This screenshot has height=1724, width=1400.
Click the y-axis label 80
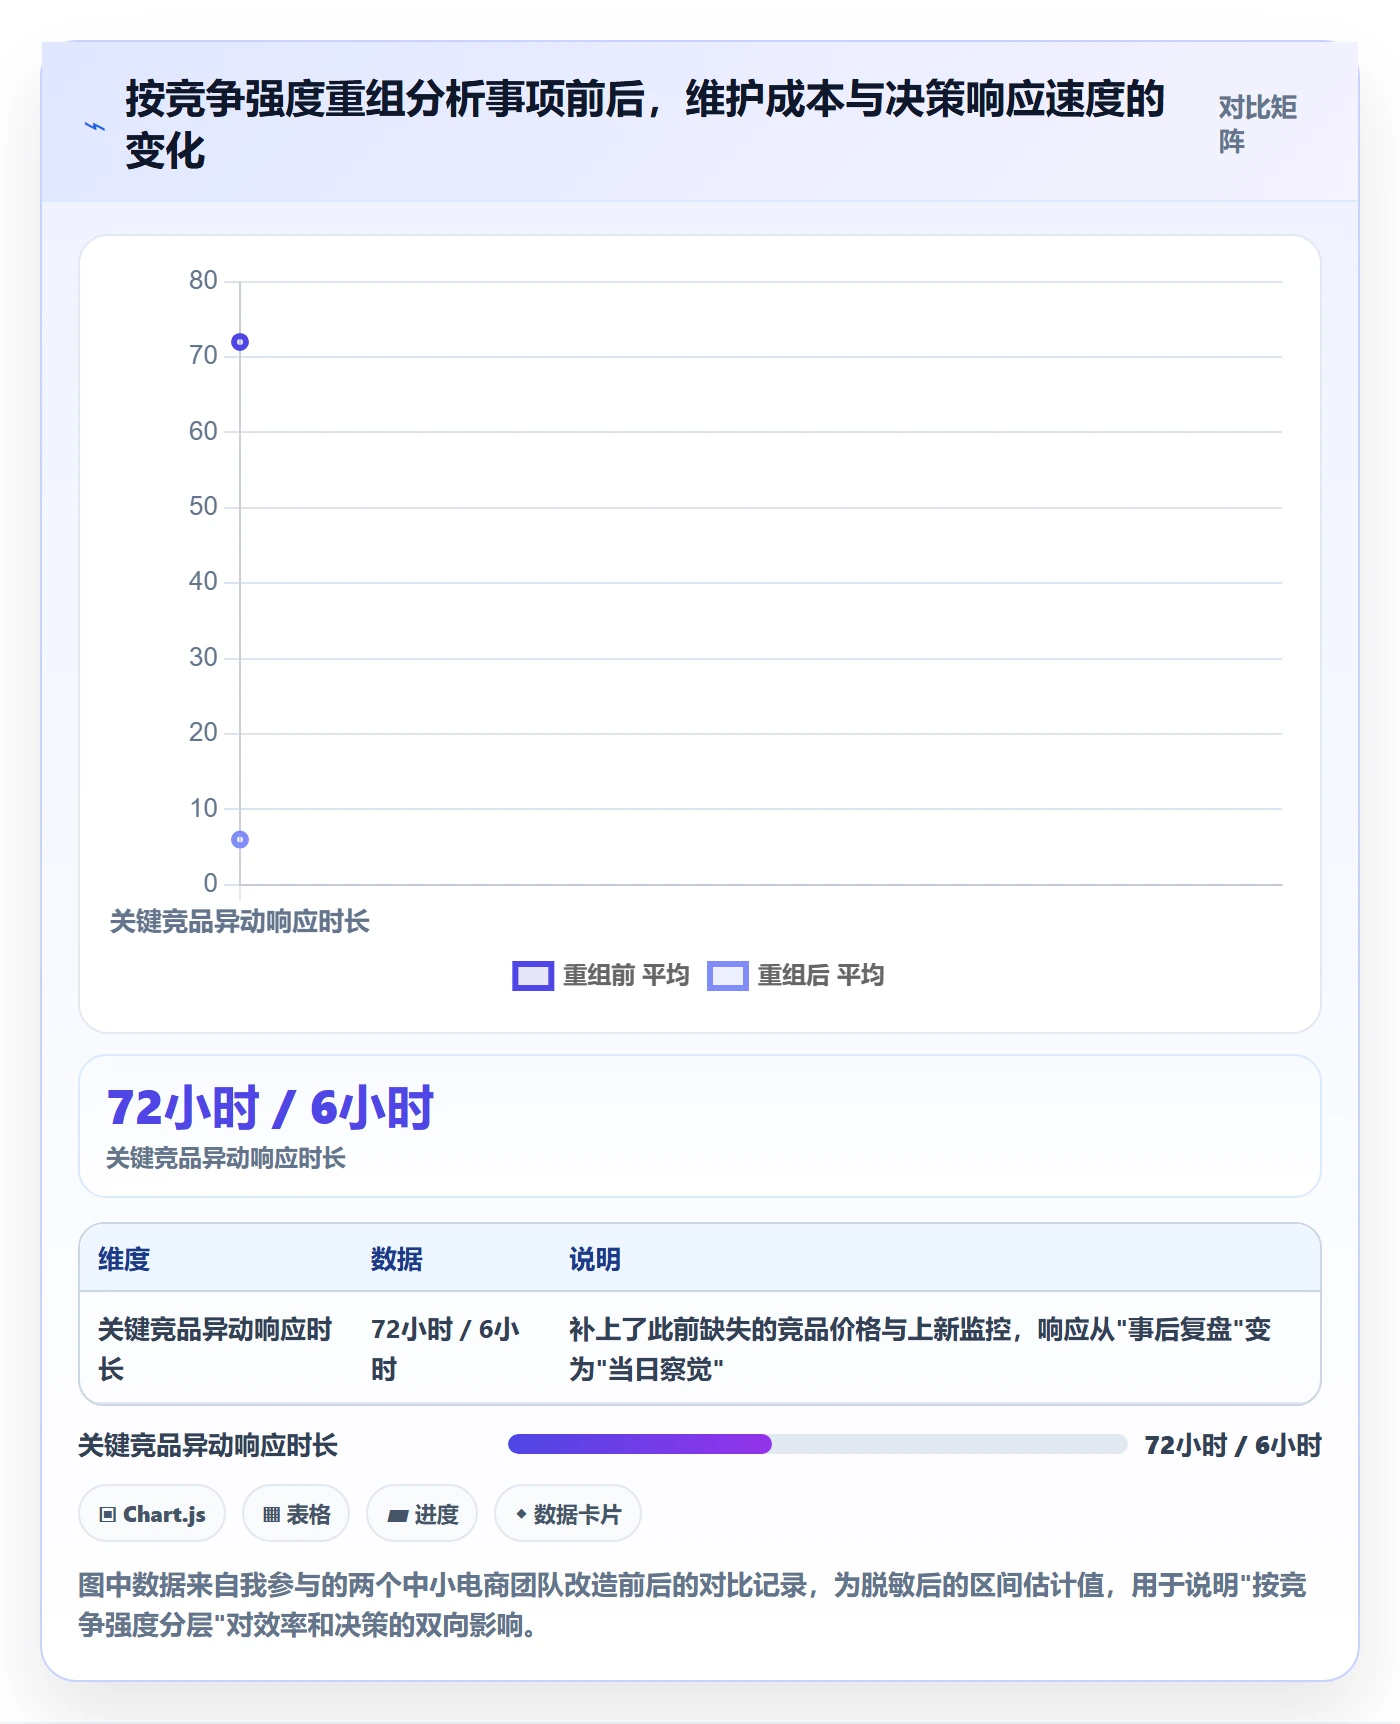[203, 281]
